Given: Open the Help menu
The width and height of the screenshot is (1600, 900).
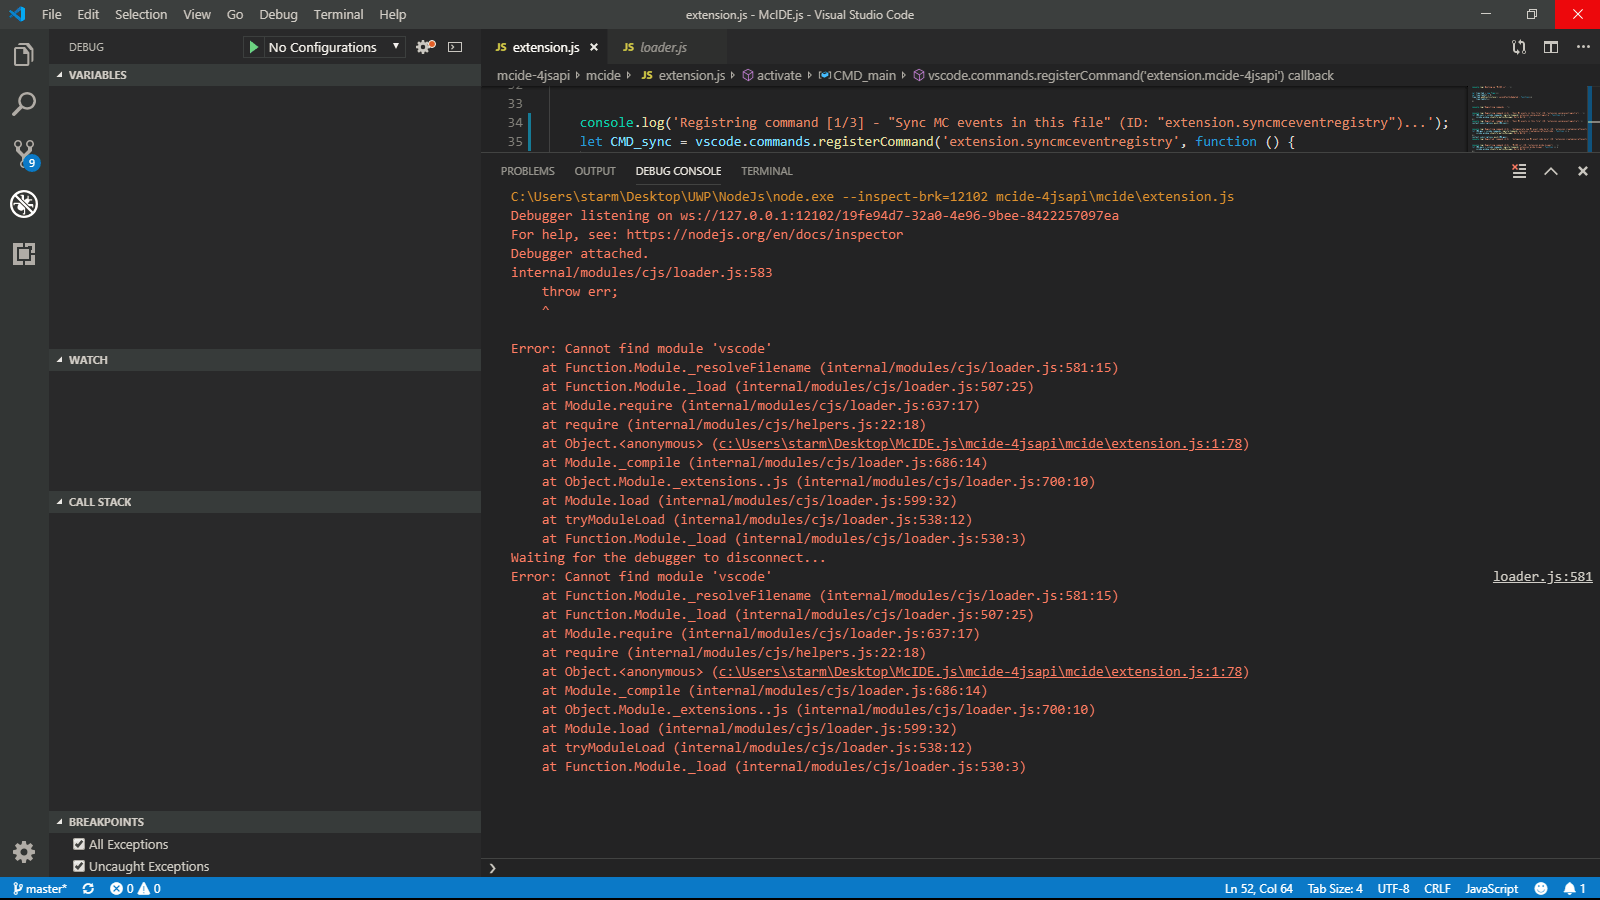Looking at the screenshot, I should [393, 14].
